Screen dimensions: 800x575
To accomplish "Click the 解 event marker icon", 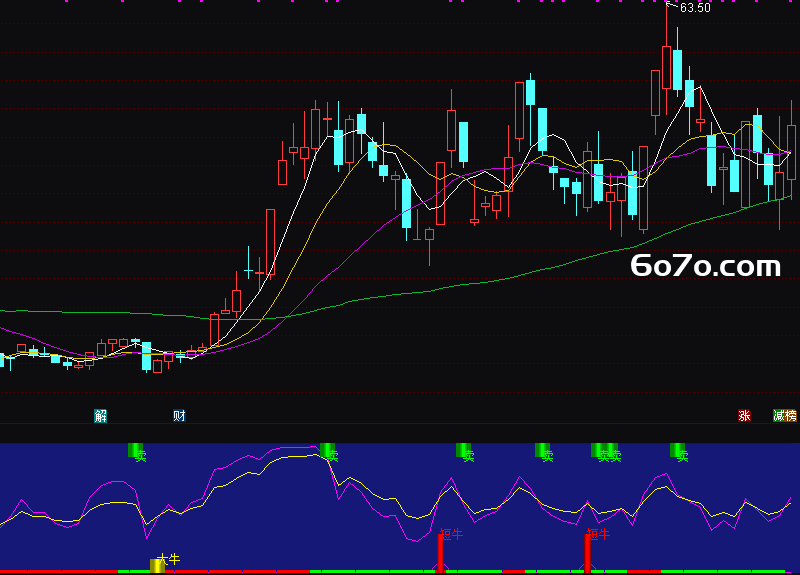I will pyautogui.click(x=101, y=416).
